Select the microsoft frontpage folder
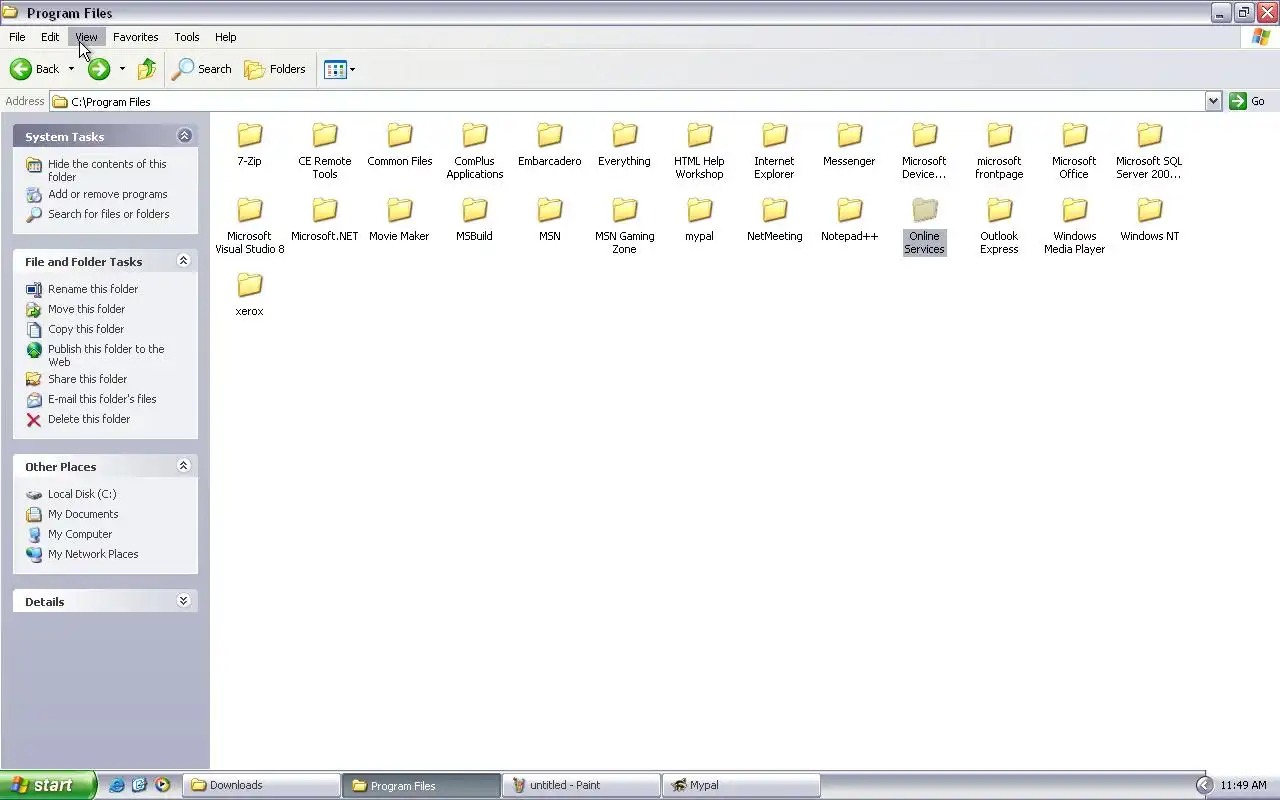 1000,150
